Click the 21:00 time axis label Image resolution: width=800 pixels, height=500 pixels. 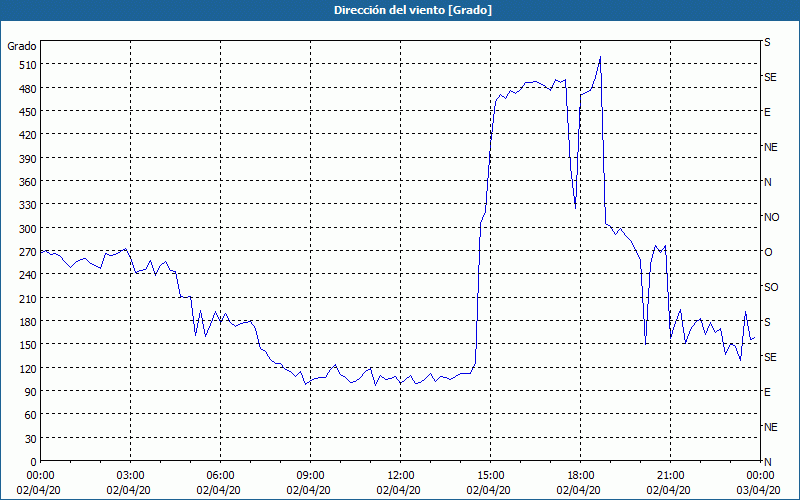click(x=670, y=476)
